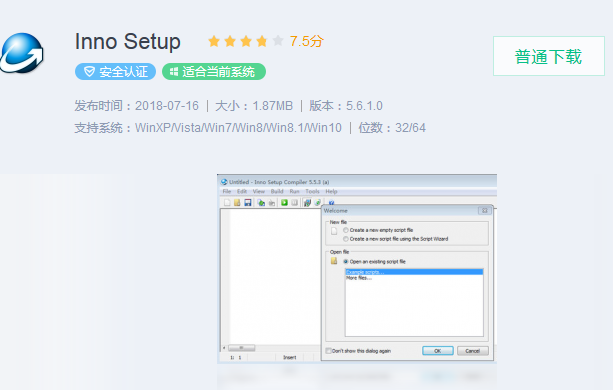613x390 pixels.
Task: Click the 版本：5.6.1.0 text
Action: [346, 106]
